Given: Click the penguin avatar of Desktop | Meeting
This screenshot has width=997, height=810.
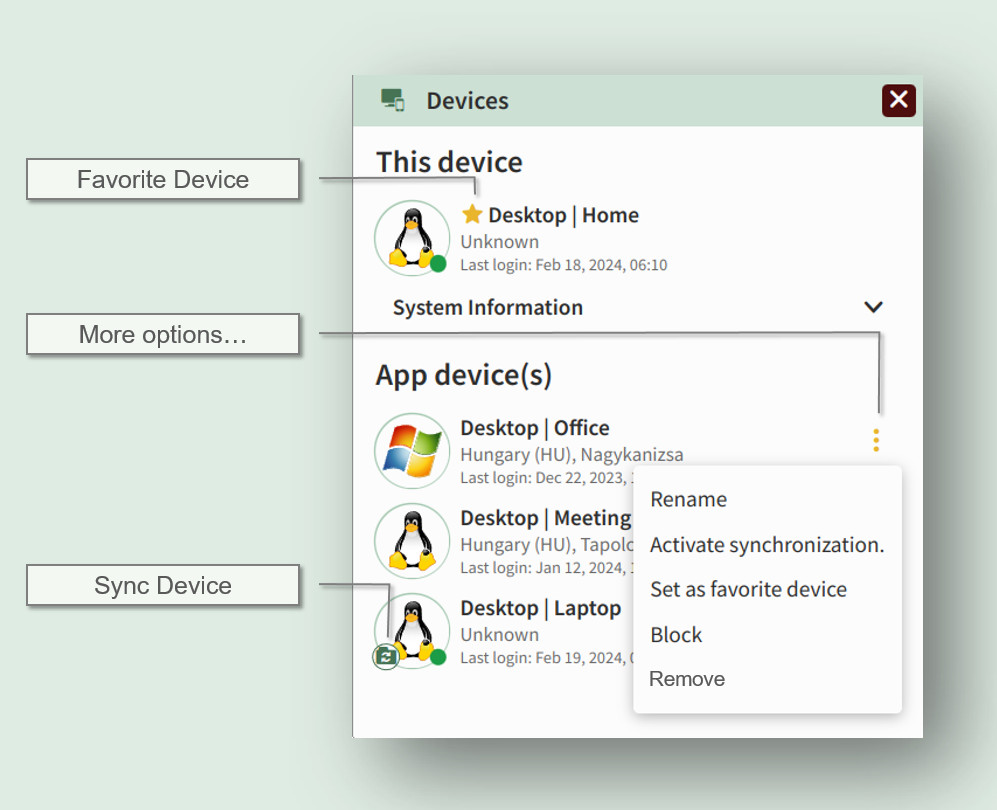Looking at the screenshot, I should click(412, 541).
